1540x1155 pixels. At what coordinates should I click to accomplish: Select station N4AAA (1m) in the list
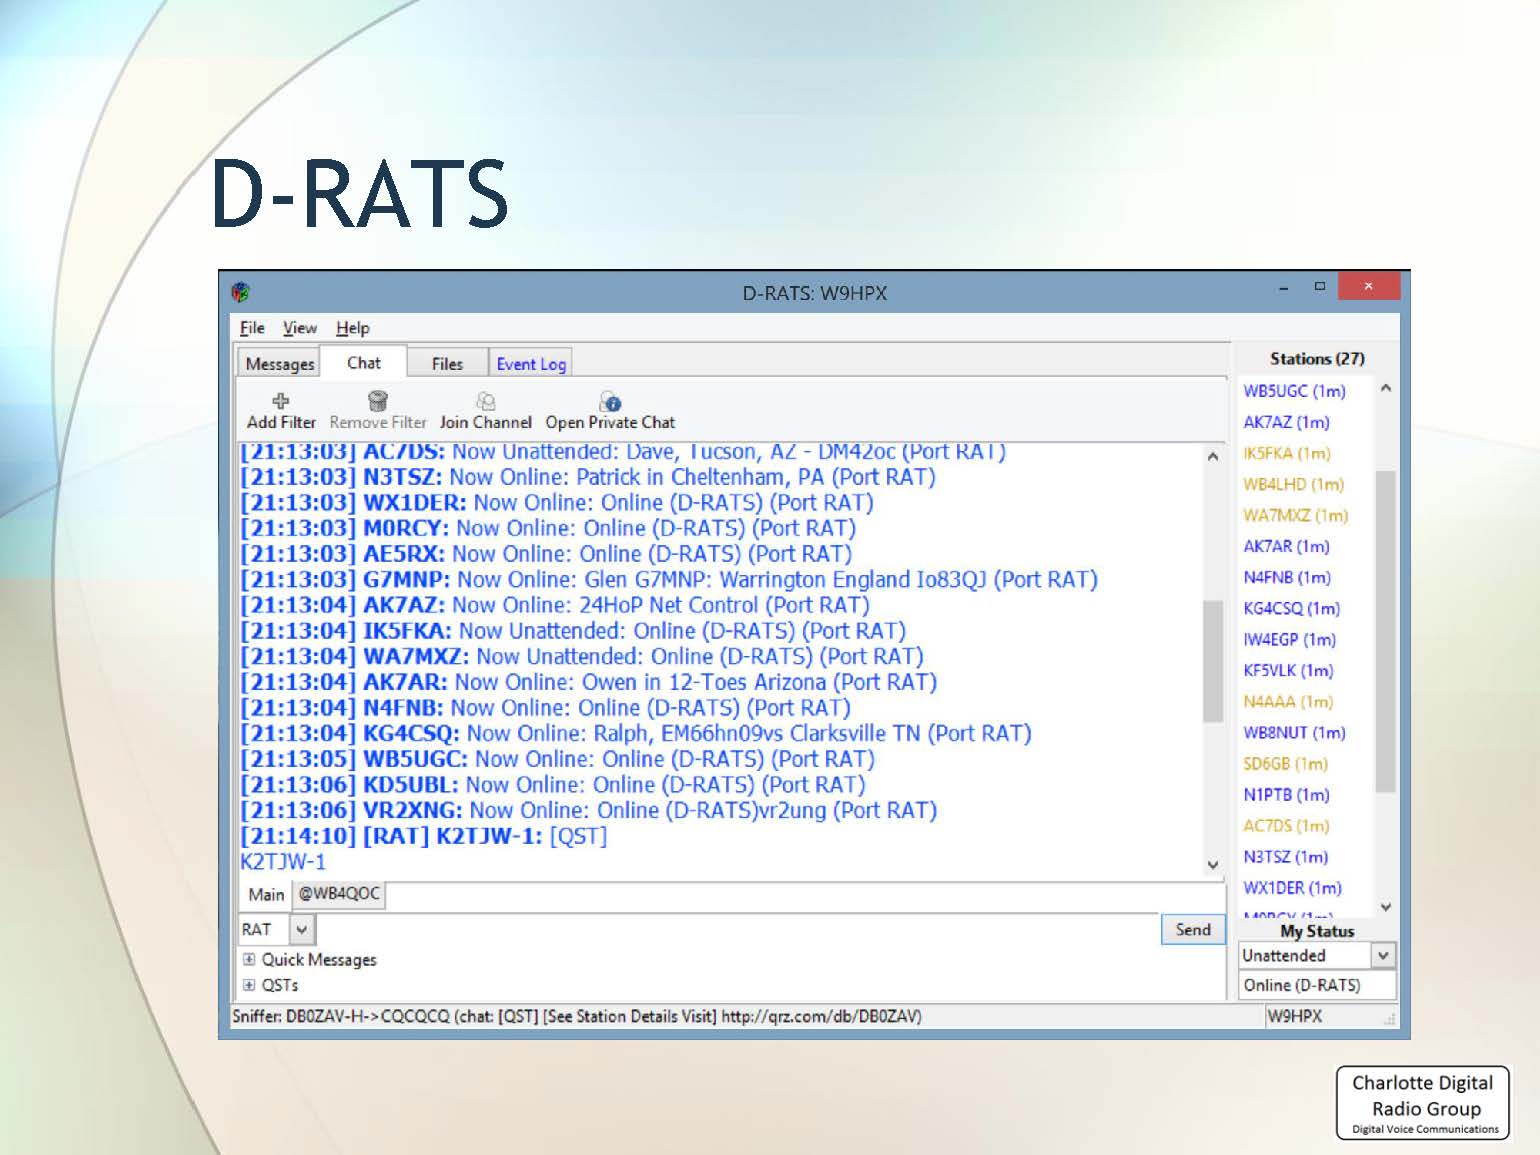1288,701
